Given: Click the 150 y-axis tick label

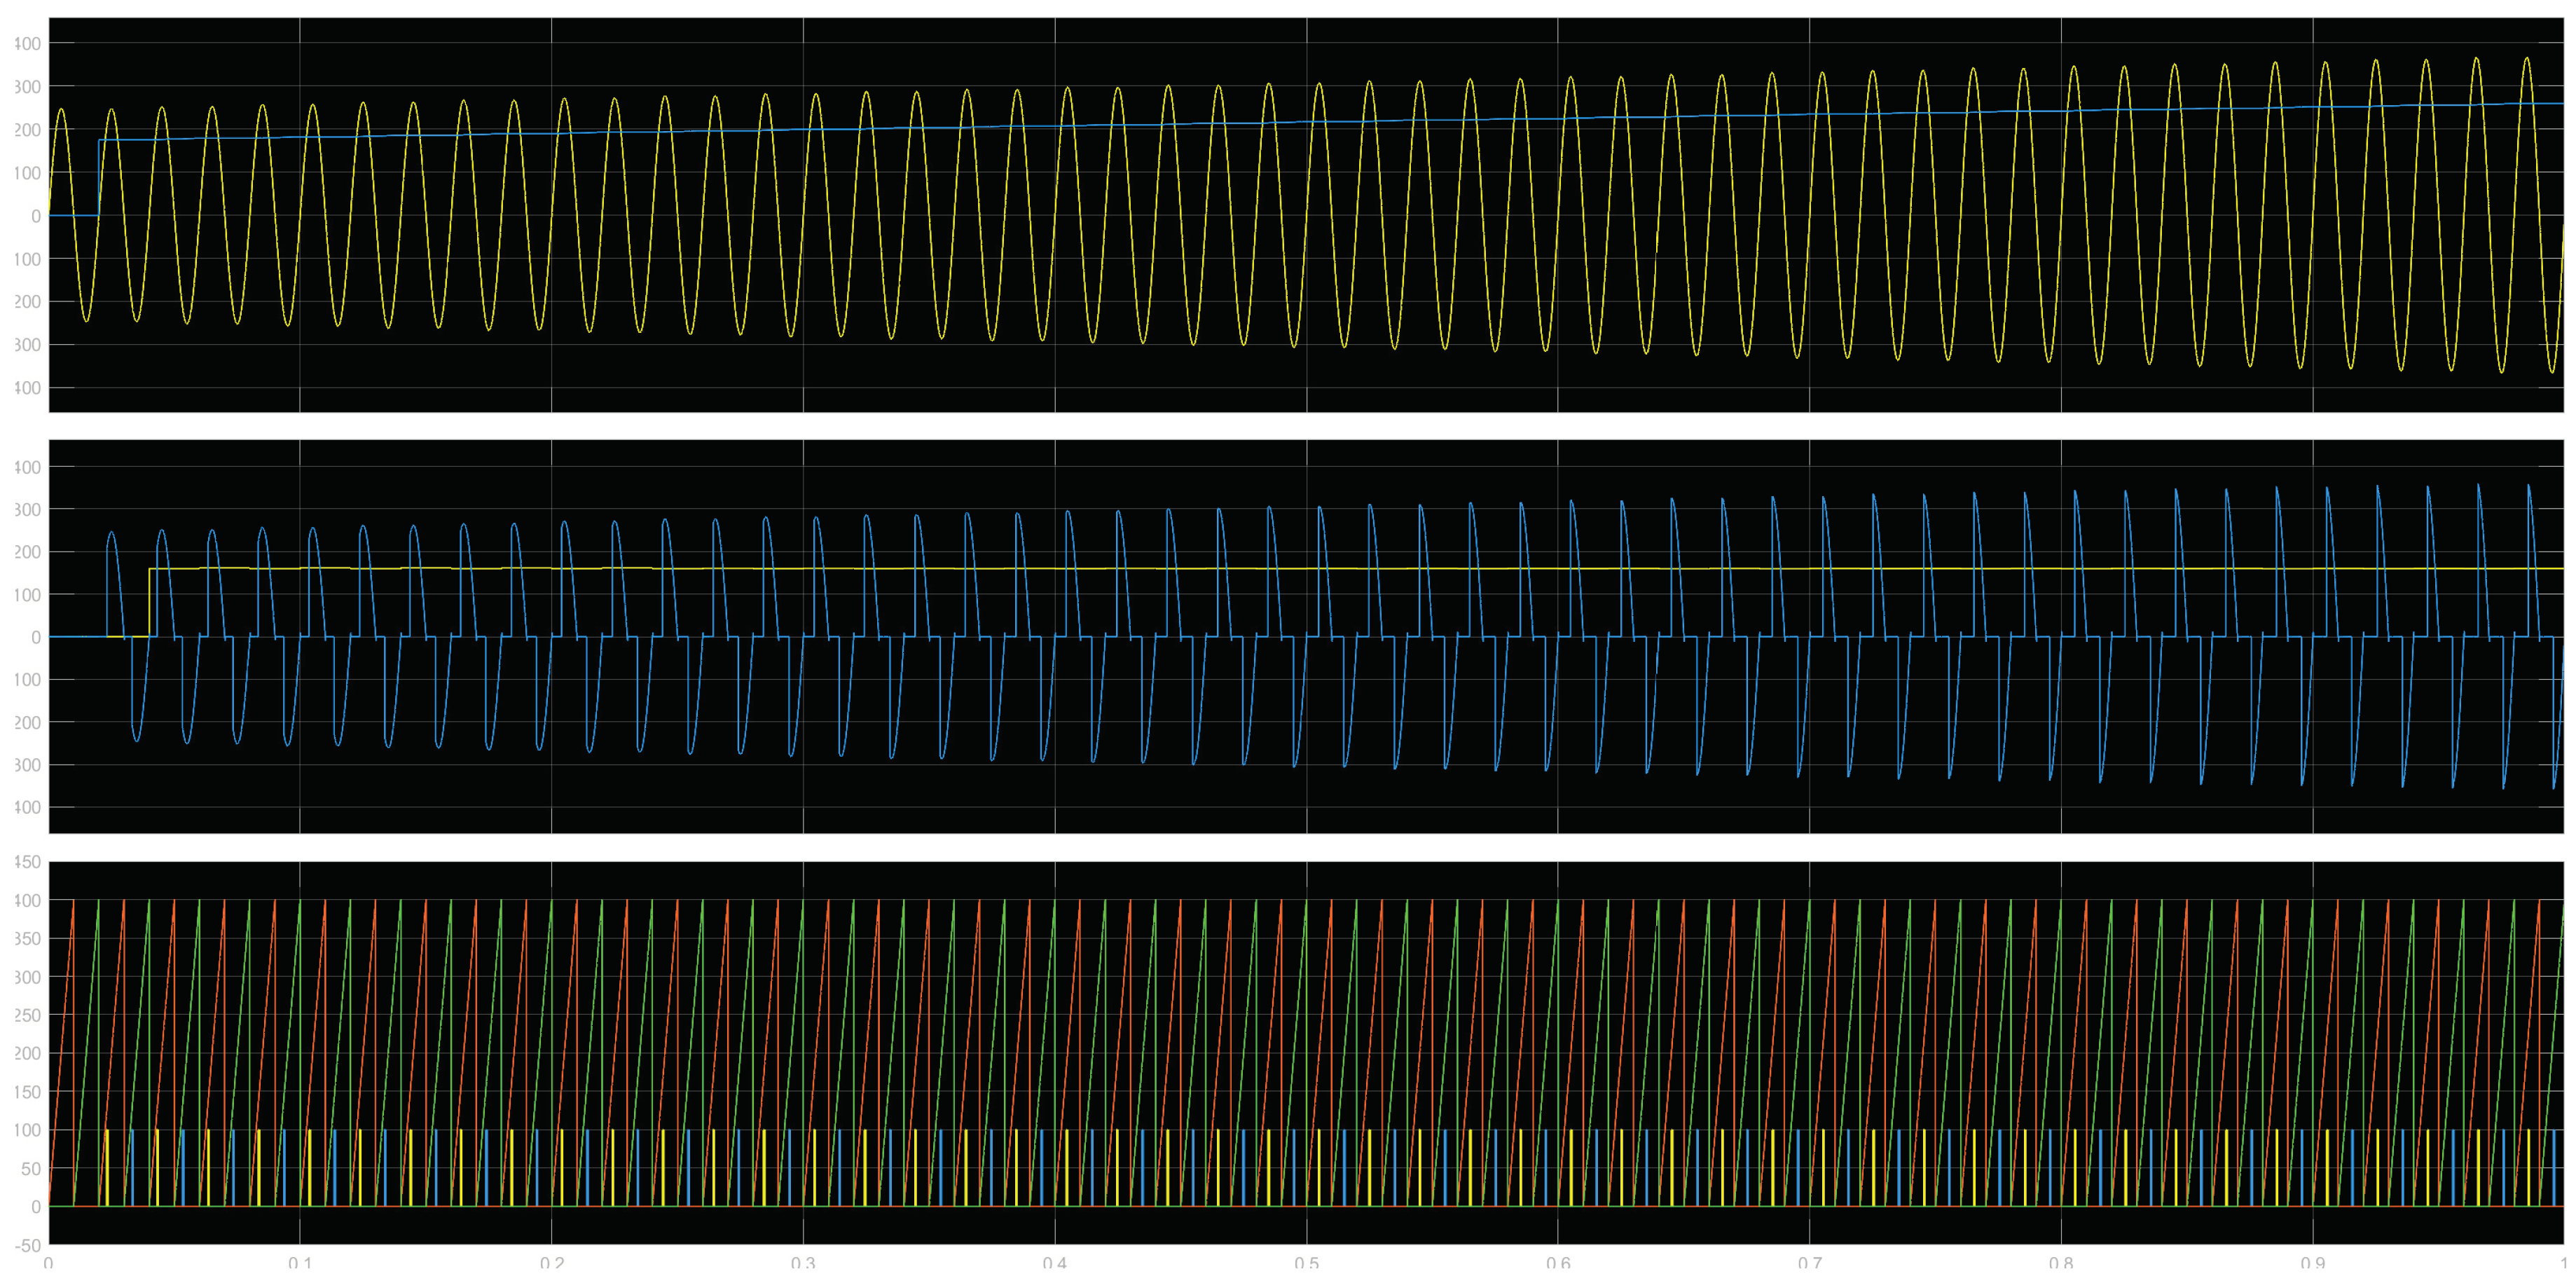Looking at the screenshot, I should tap(28, 1092).
